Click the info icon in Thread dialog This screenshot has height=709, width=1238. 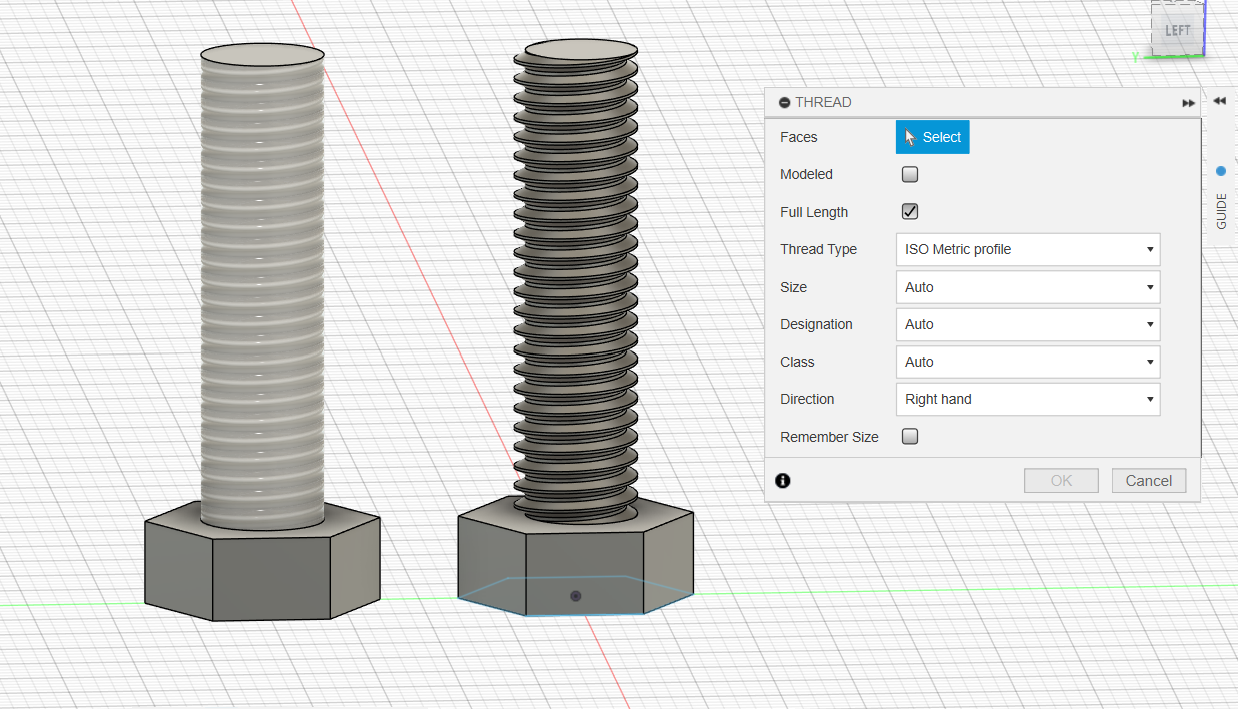pos(783,481)
